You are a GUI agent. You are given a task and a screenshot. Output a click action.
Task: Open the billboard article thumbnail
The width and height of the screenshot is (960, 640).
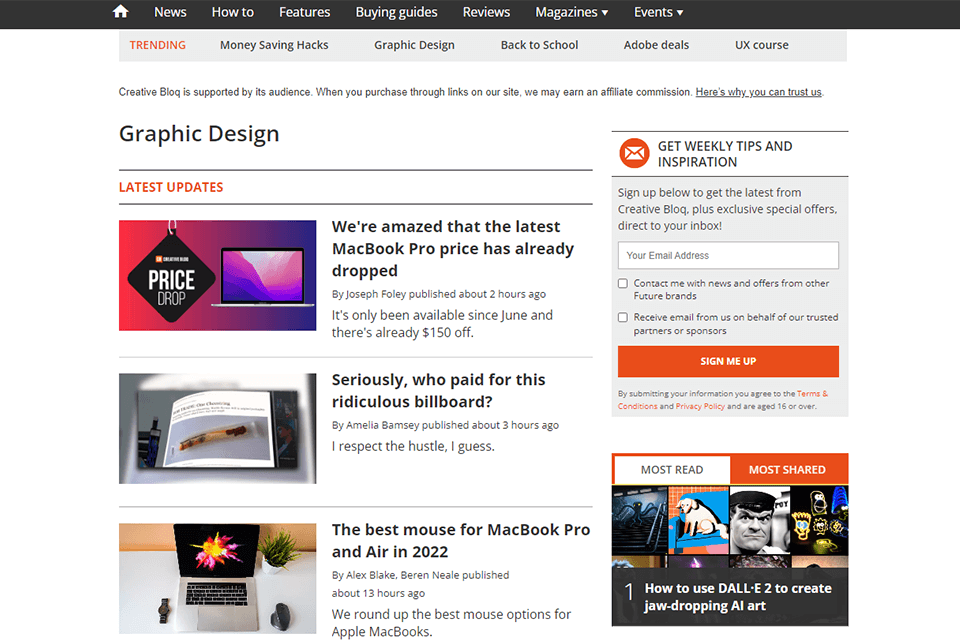[217, 429]
